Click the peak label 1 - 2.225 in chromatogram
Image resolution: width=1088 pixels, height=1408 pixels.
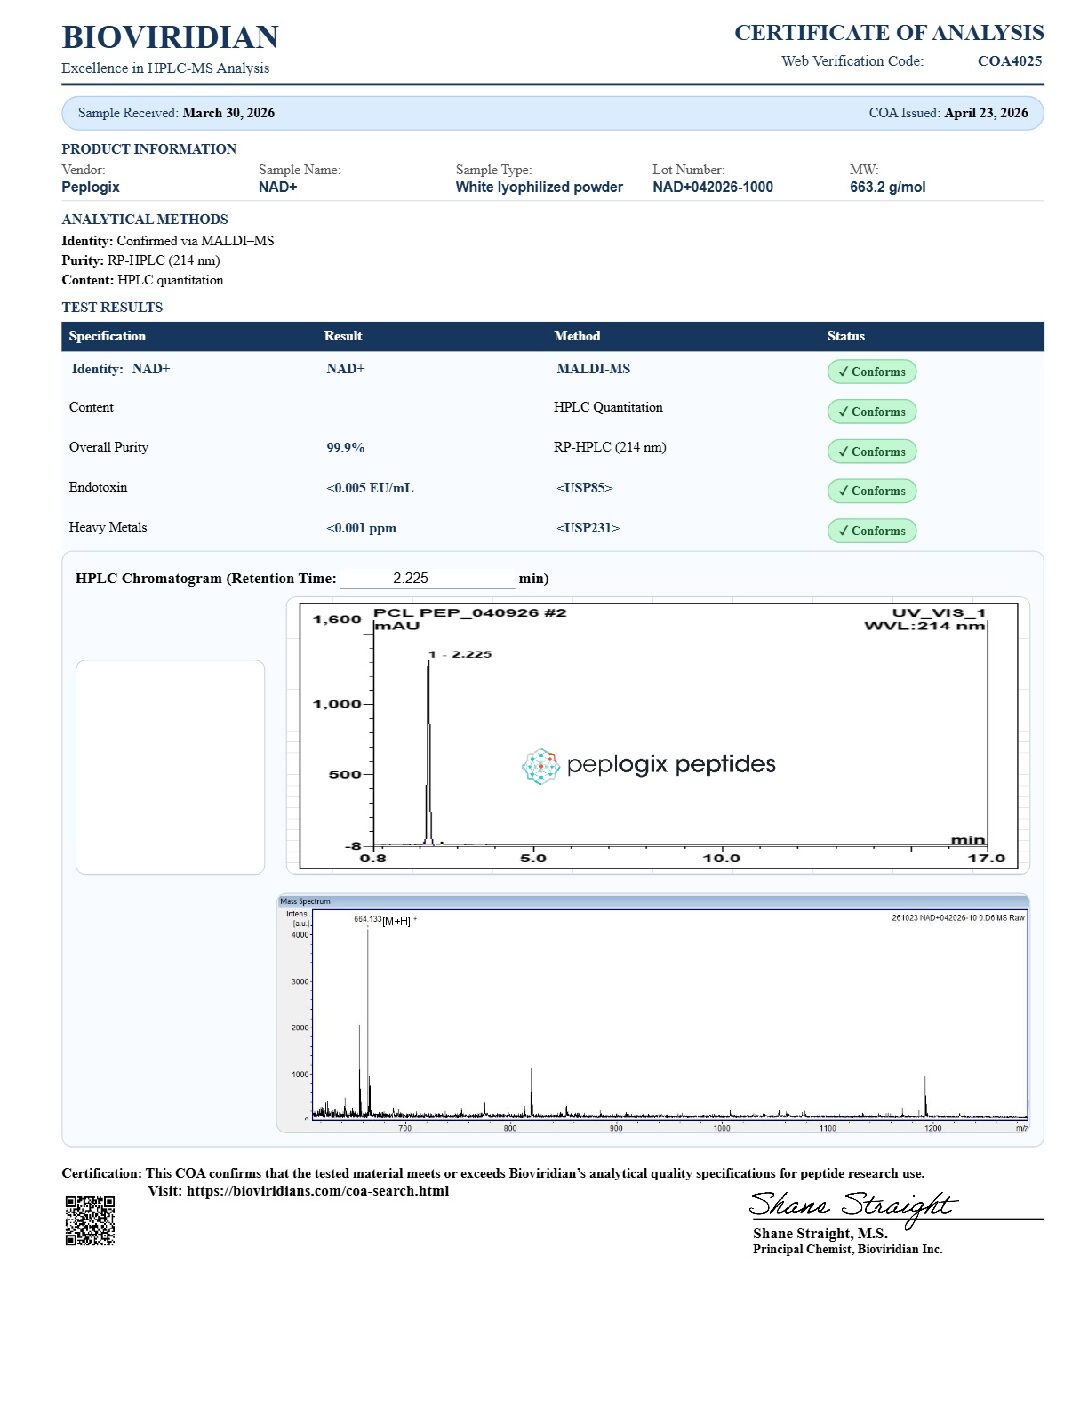coord(460,654)
